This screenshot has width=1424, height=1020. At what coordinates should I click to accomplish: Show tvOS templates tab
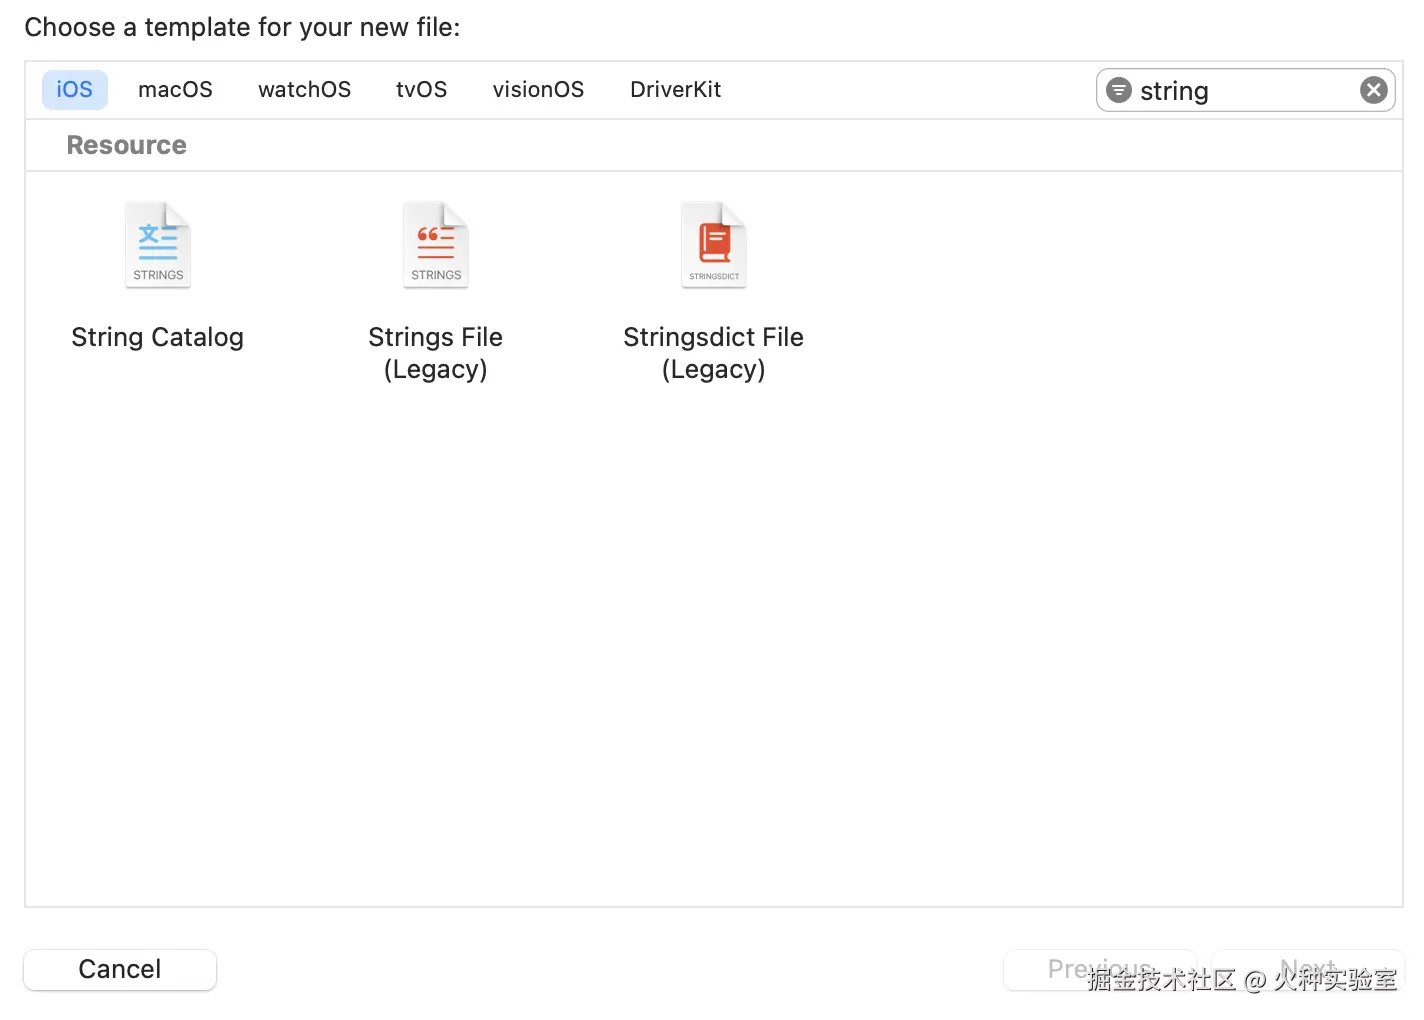(x=421, y=90)
